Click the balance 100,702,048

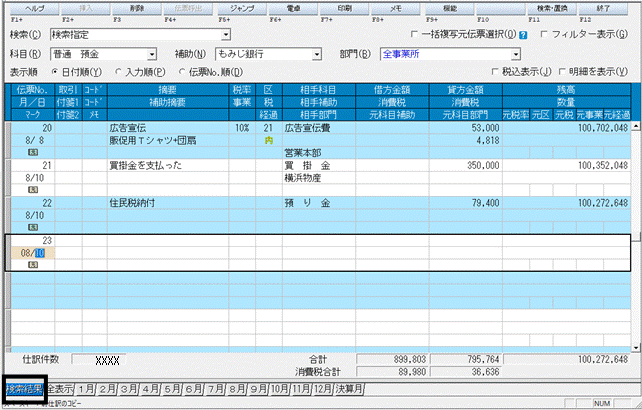pos(566,128)
